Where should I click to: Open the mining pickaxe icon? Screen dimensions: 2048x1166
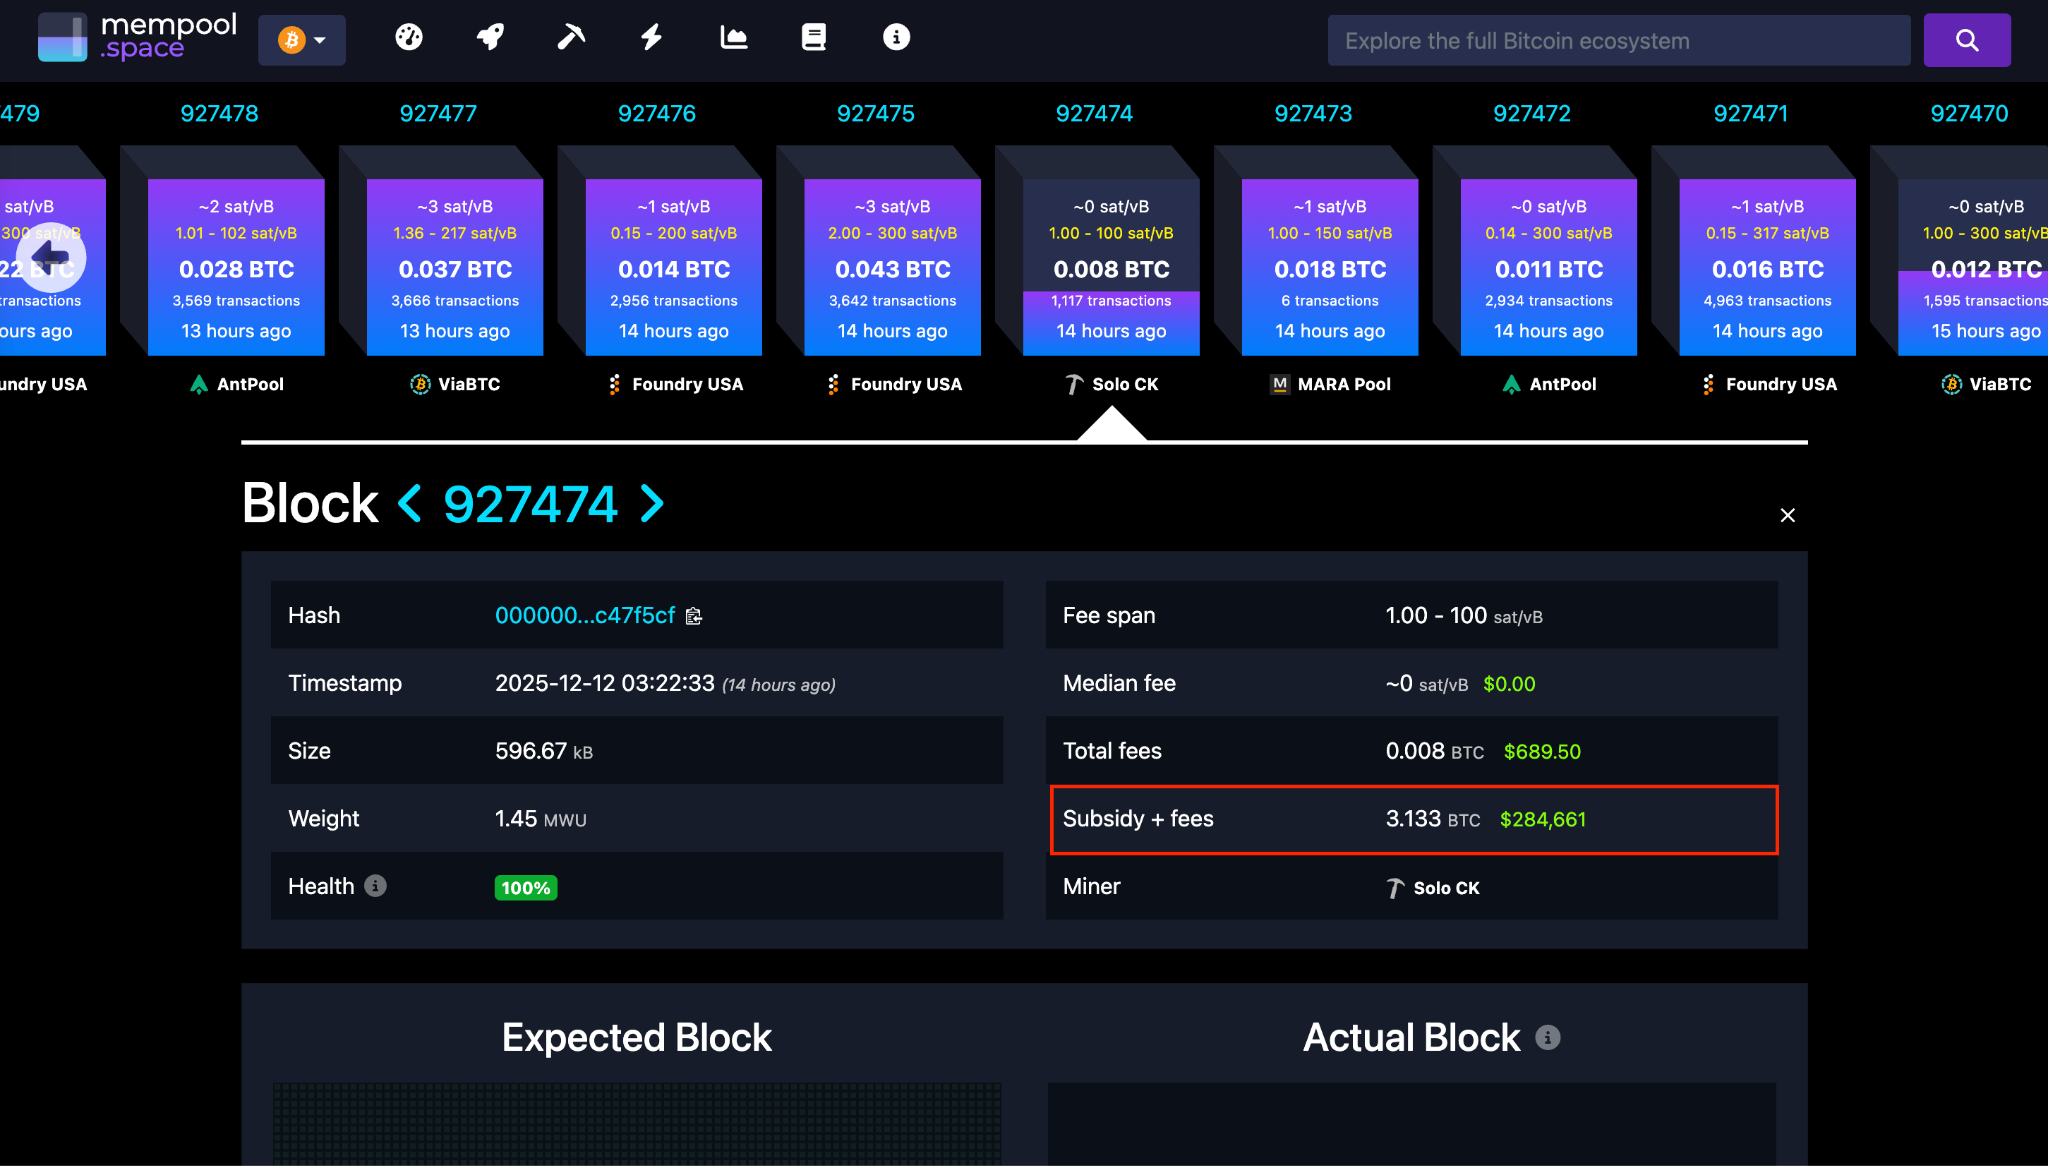point(571,38)
